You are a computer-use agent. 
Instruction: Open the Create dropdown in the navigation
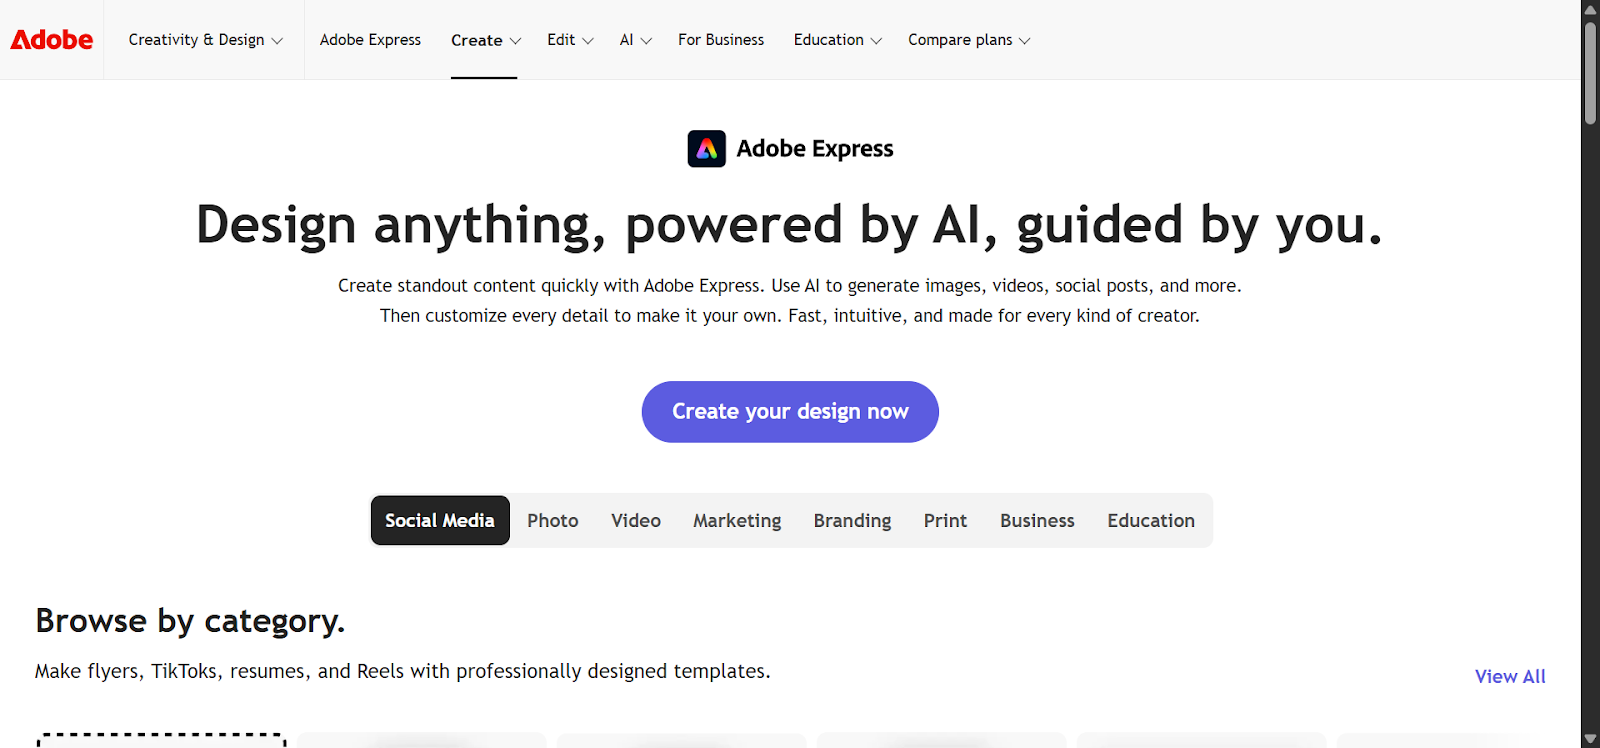tap(485, 41)
